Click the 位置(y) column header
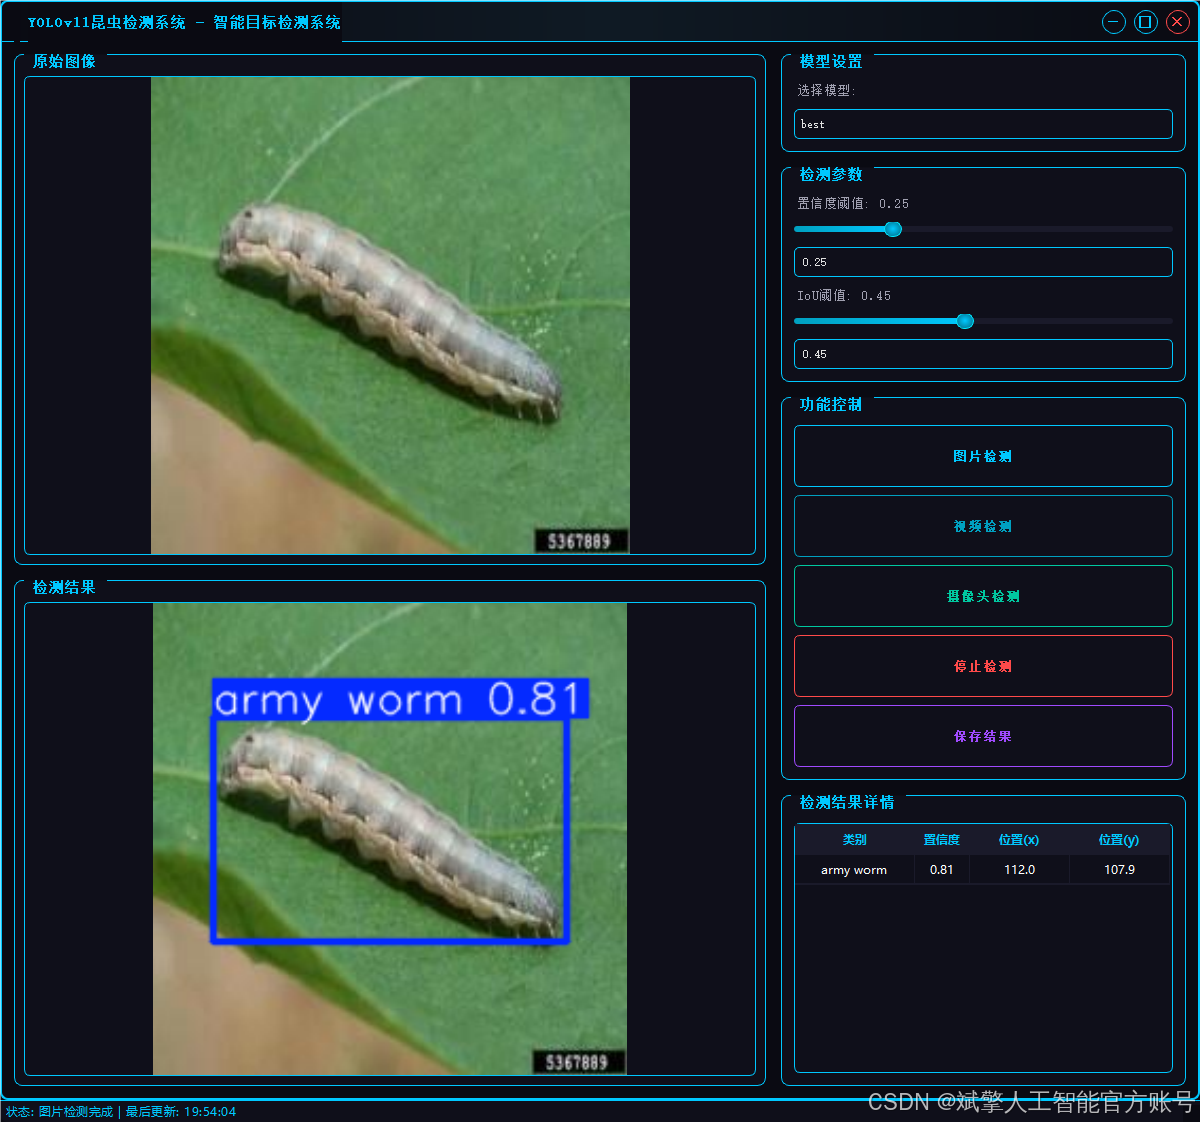 [1119, 840]
